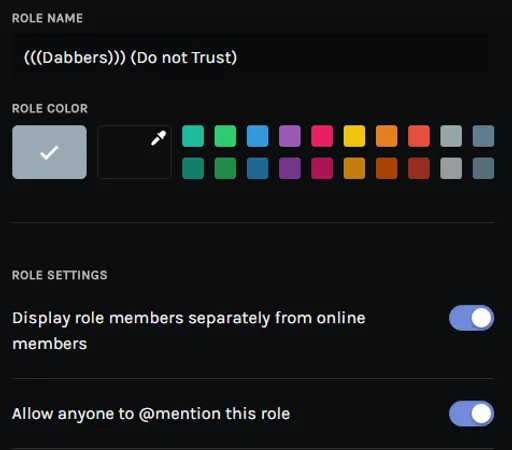Toggle display role members separately switch
512x450 pixels.
[471, 318]
